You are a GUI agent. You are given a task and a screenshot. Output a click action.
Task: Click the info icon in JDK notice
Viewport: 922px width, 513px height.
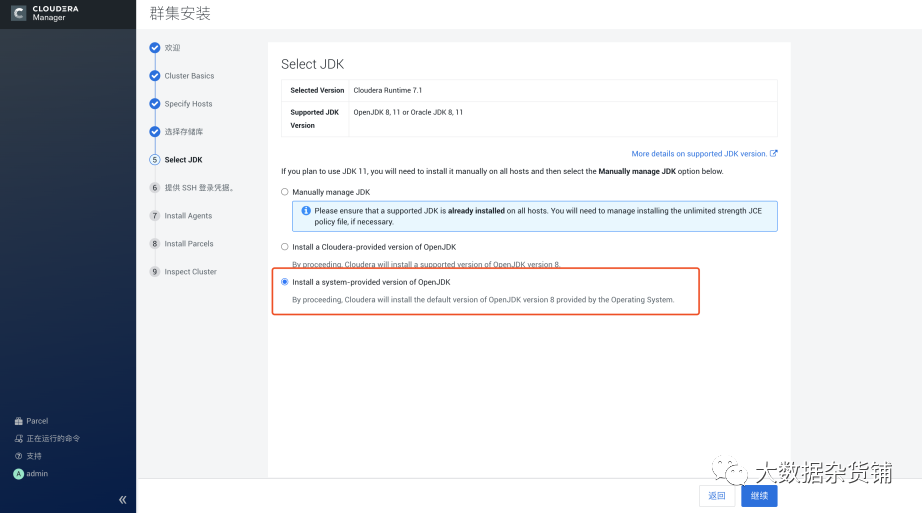pos(306,211)
